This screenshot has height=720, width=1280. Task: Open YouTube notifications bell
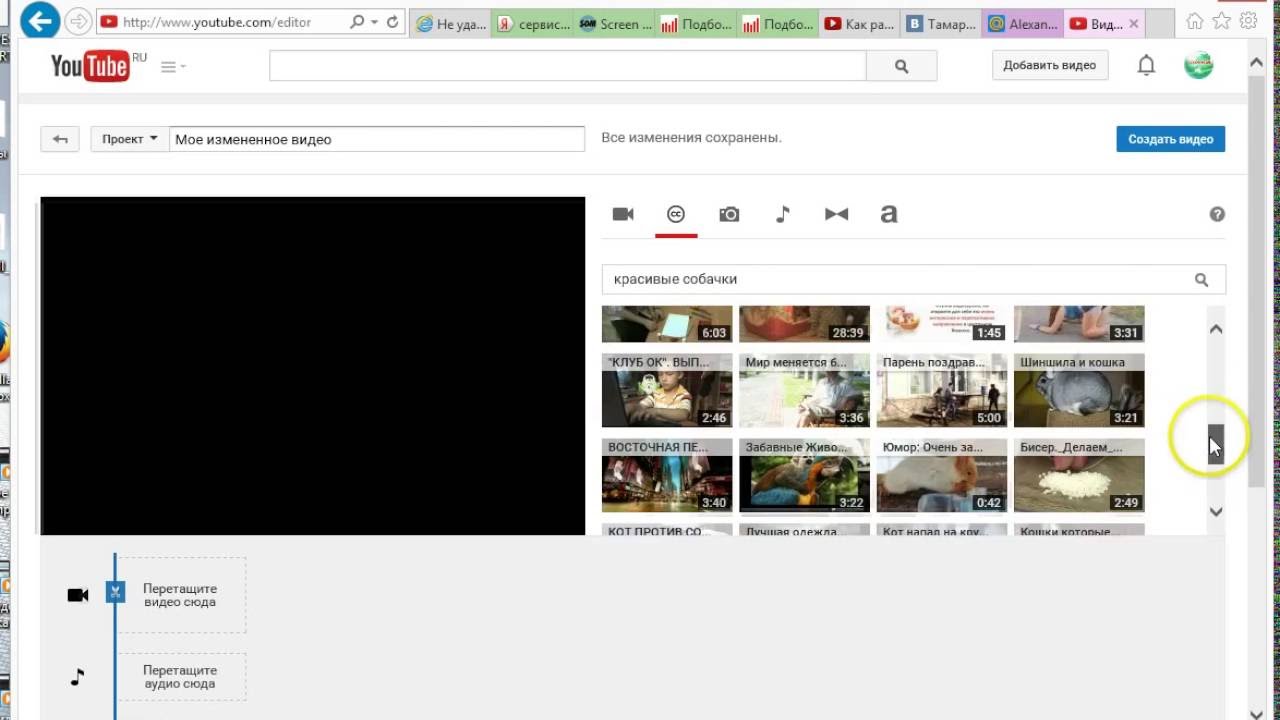point(1146,65)
